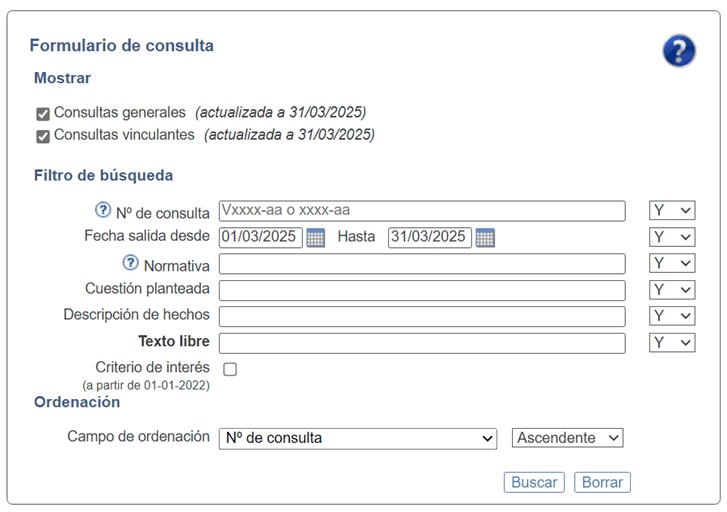Click the Descripción de hechos input
The image size is (727, 512).
[x=421, y=316]
